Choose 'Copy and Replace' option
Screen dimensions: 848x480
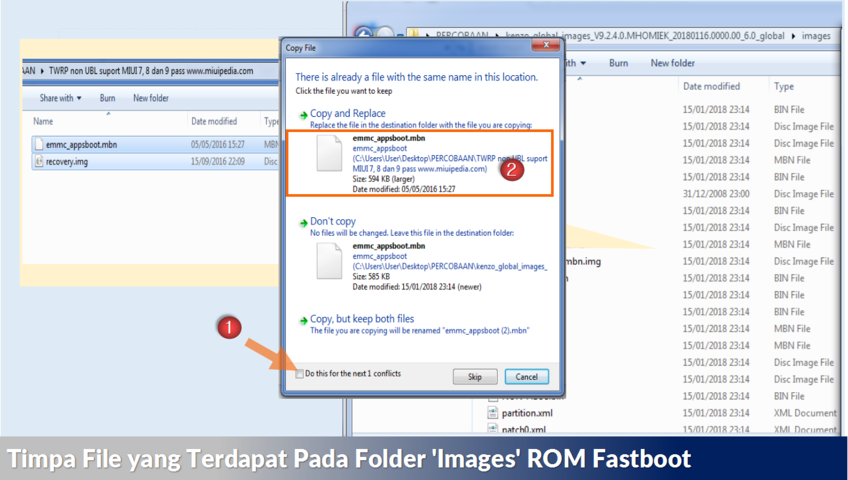click(348, 114)
